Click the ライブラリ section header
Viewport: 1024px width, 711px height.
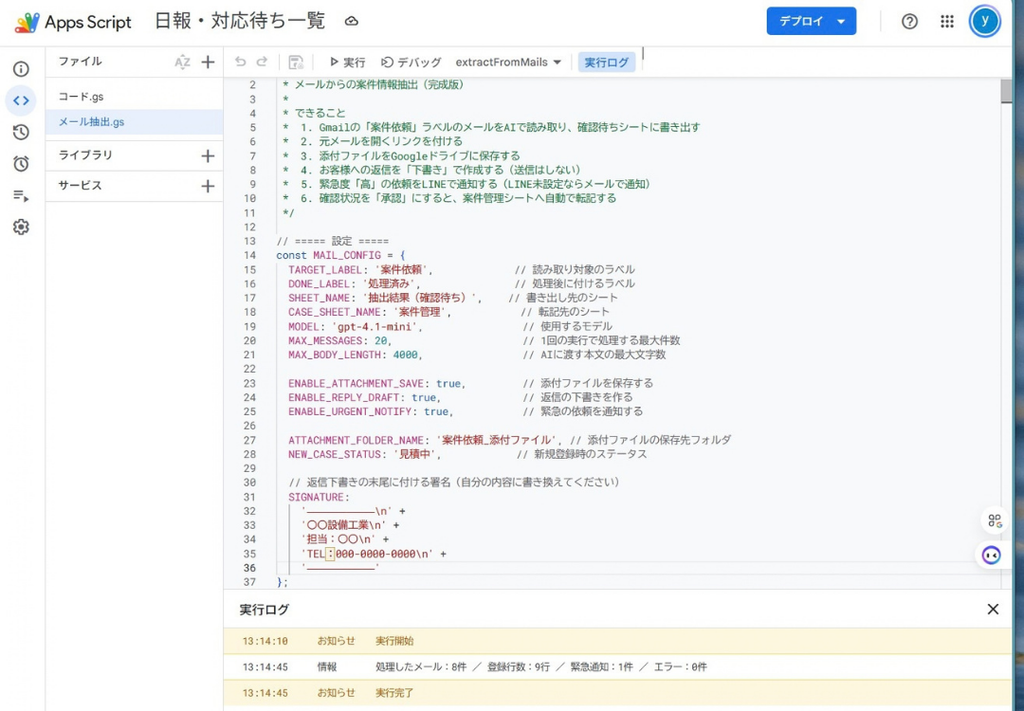[86, 155]
